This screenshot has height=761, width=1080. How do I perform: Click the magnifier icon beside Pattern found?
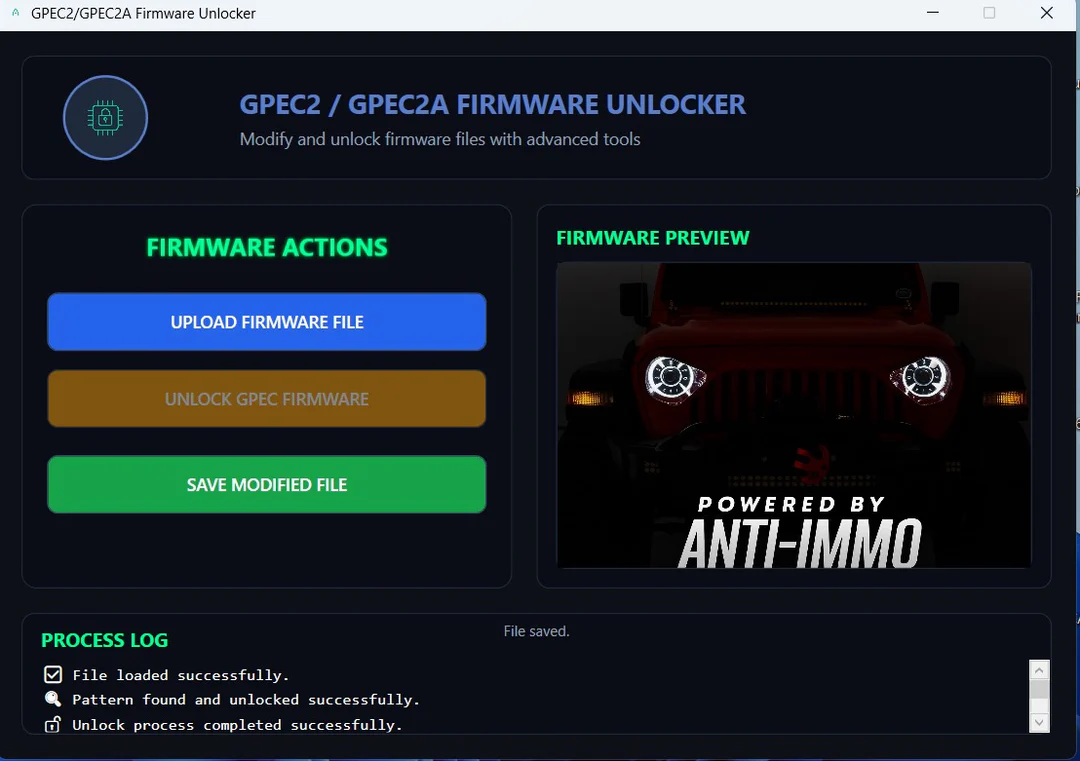pyautogui.click(x=53, y=699)
